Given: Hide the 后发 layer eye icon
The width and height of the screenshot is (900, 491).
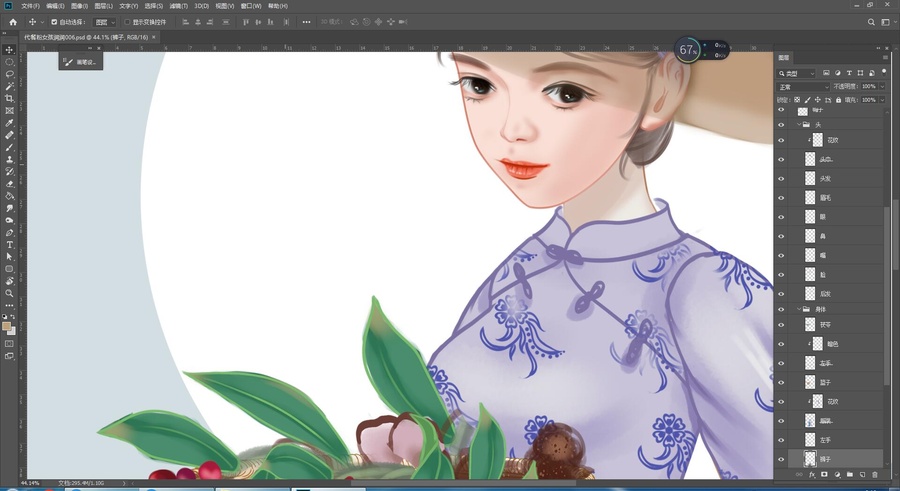Looking at the screenshot, I should click(781, 293).
